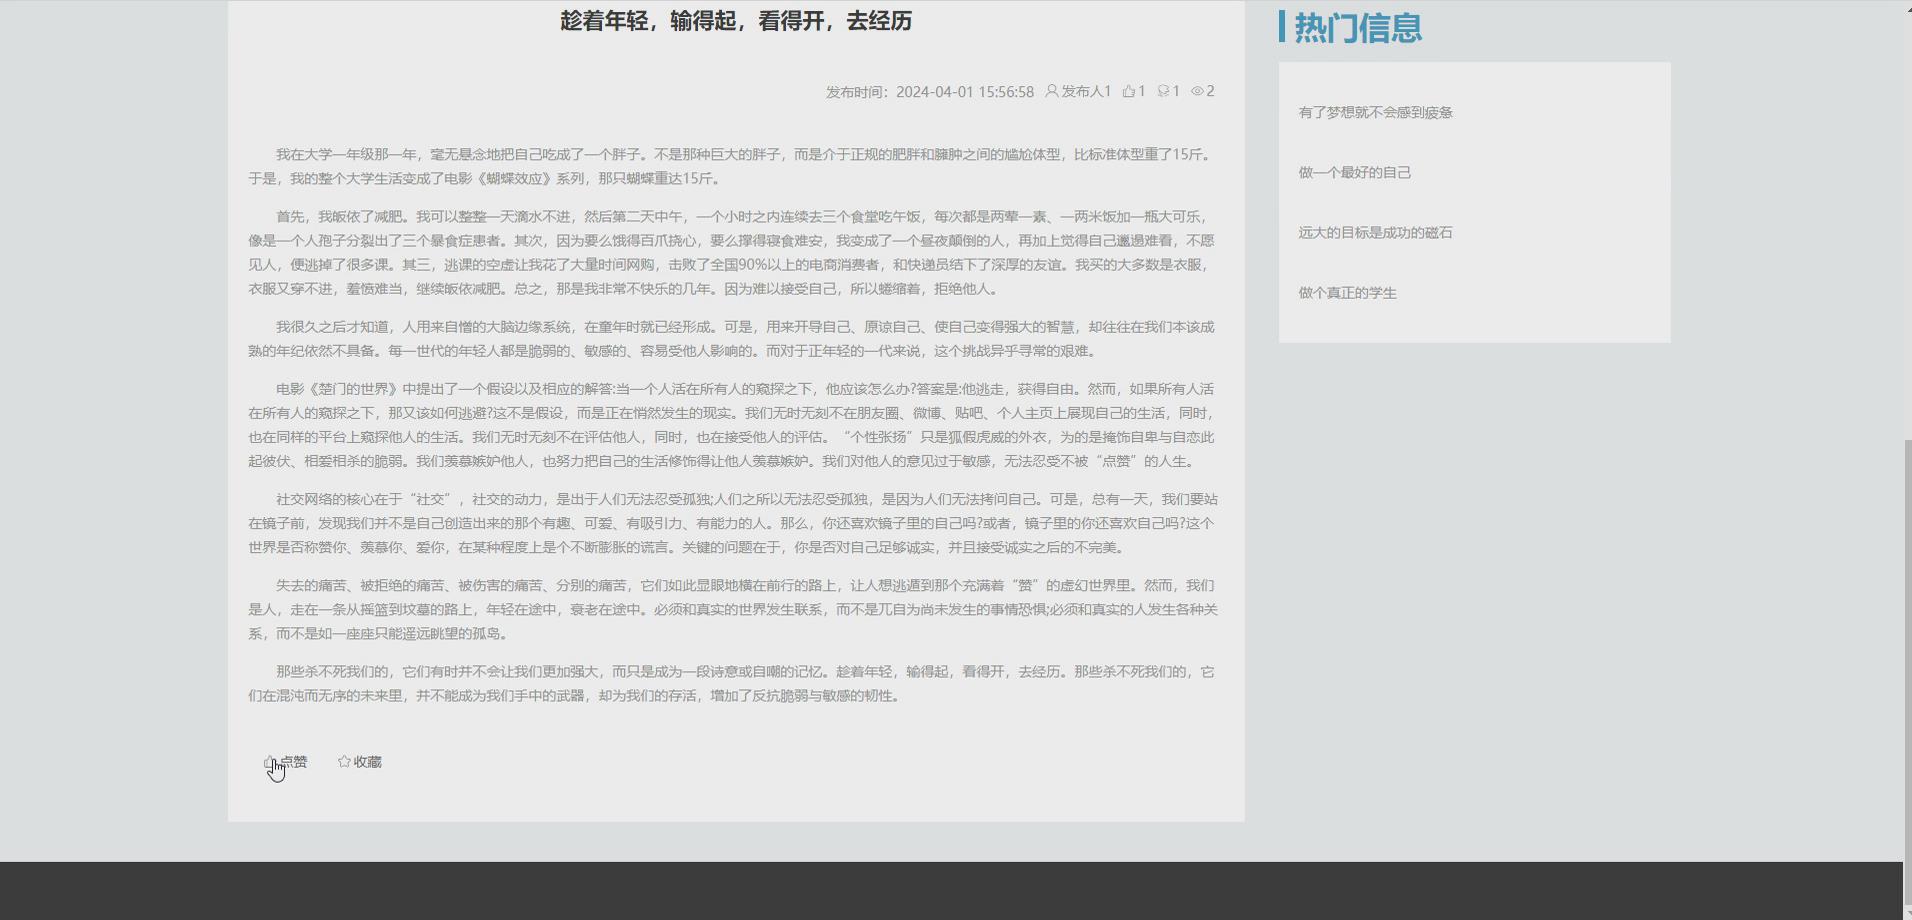
Task: Open the 远大的目标是成功的磁石 entry
Action: point(1375,232)
